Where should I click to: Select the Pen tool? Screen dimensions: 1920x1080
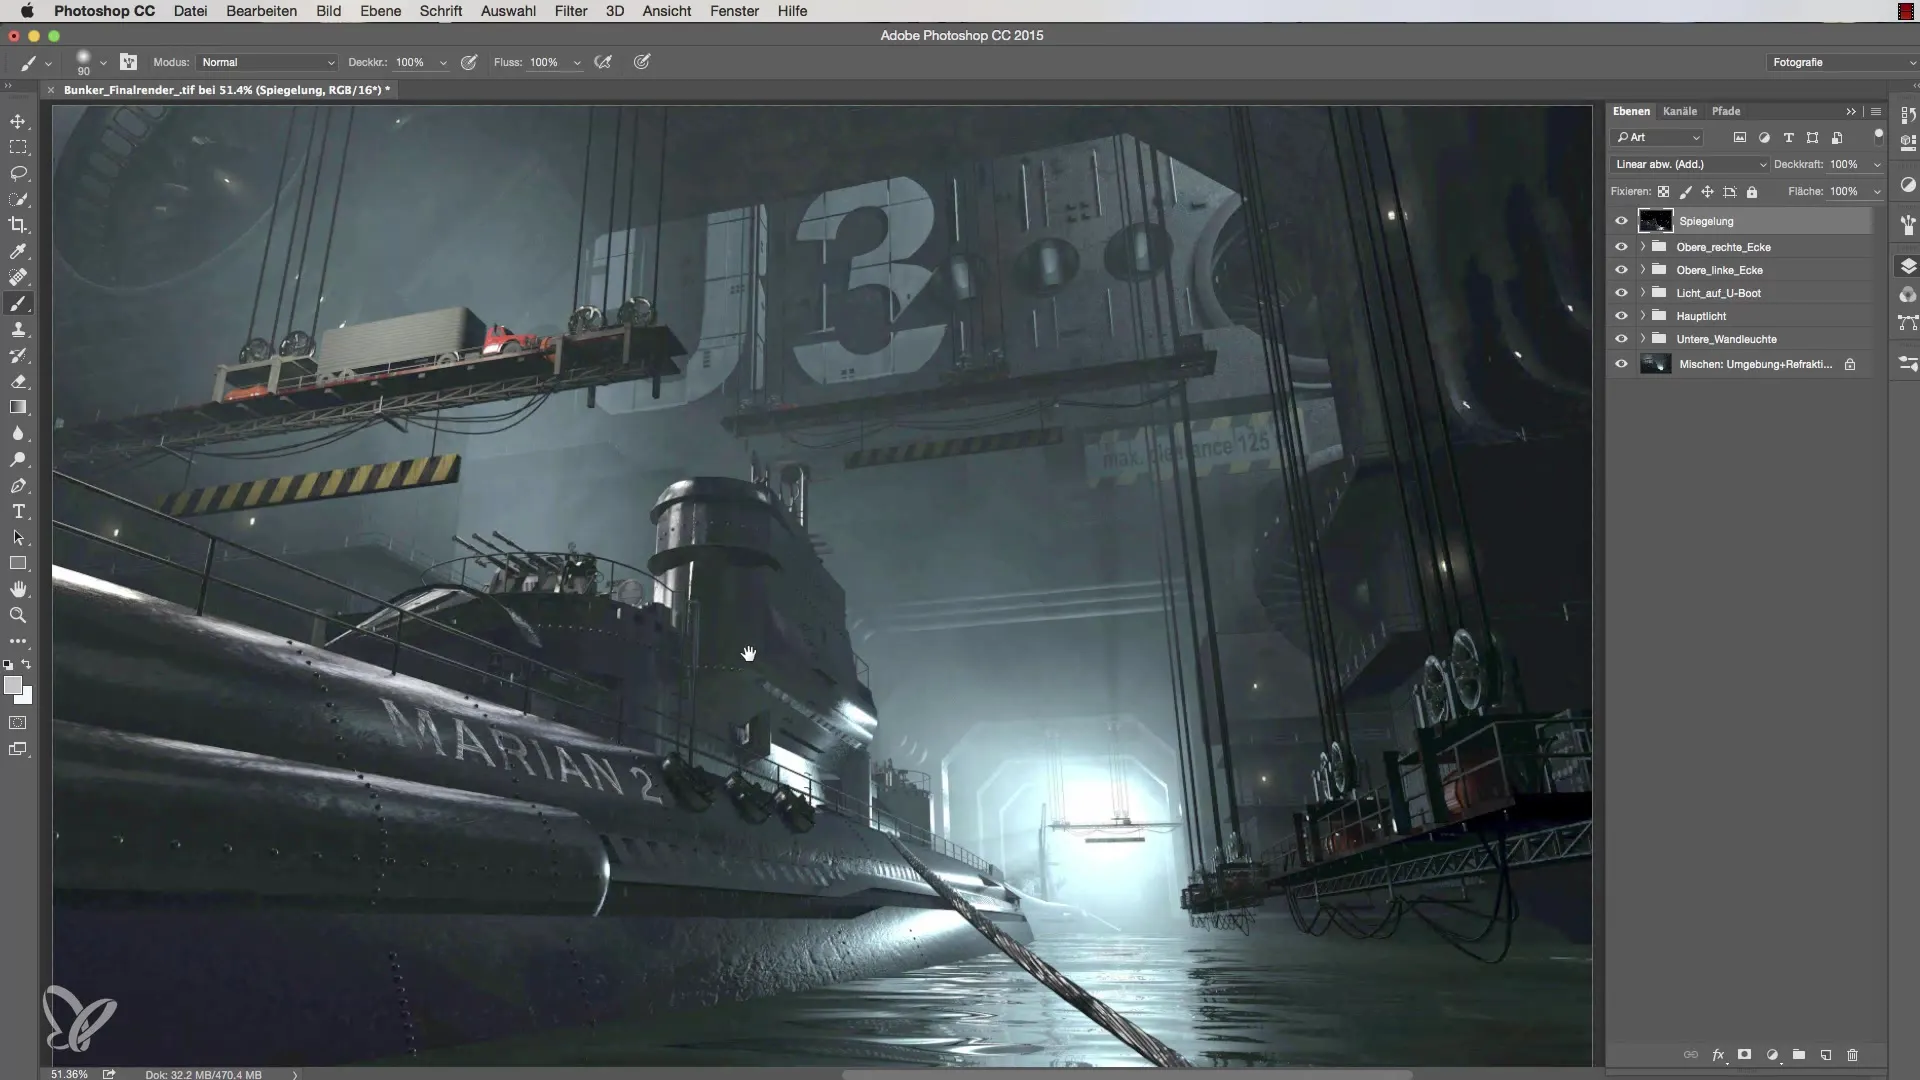pos(18,485)
